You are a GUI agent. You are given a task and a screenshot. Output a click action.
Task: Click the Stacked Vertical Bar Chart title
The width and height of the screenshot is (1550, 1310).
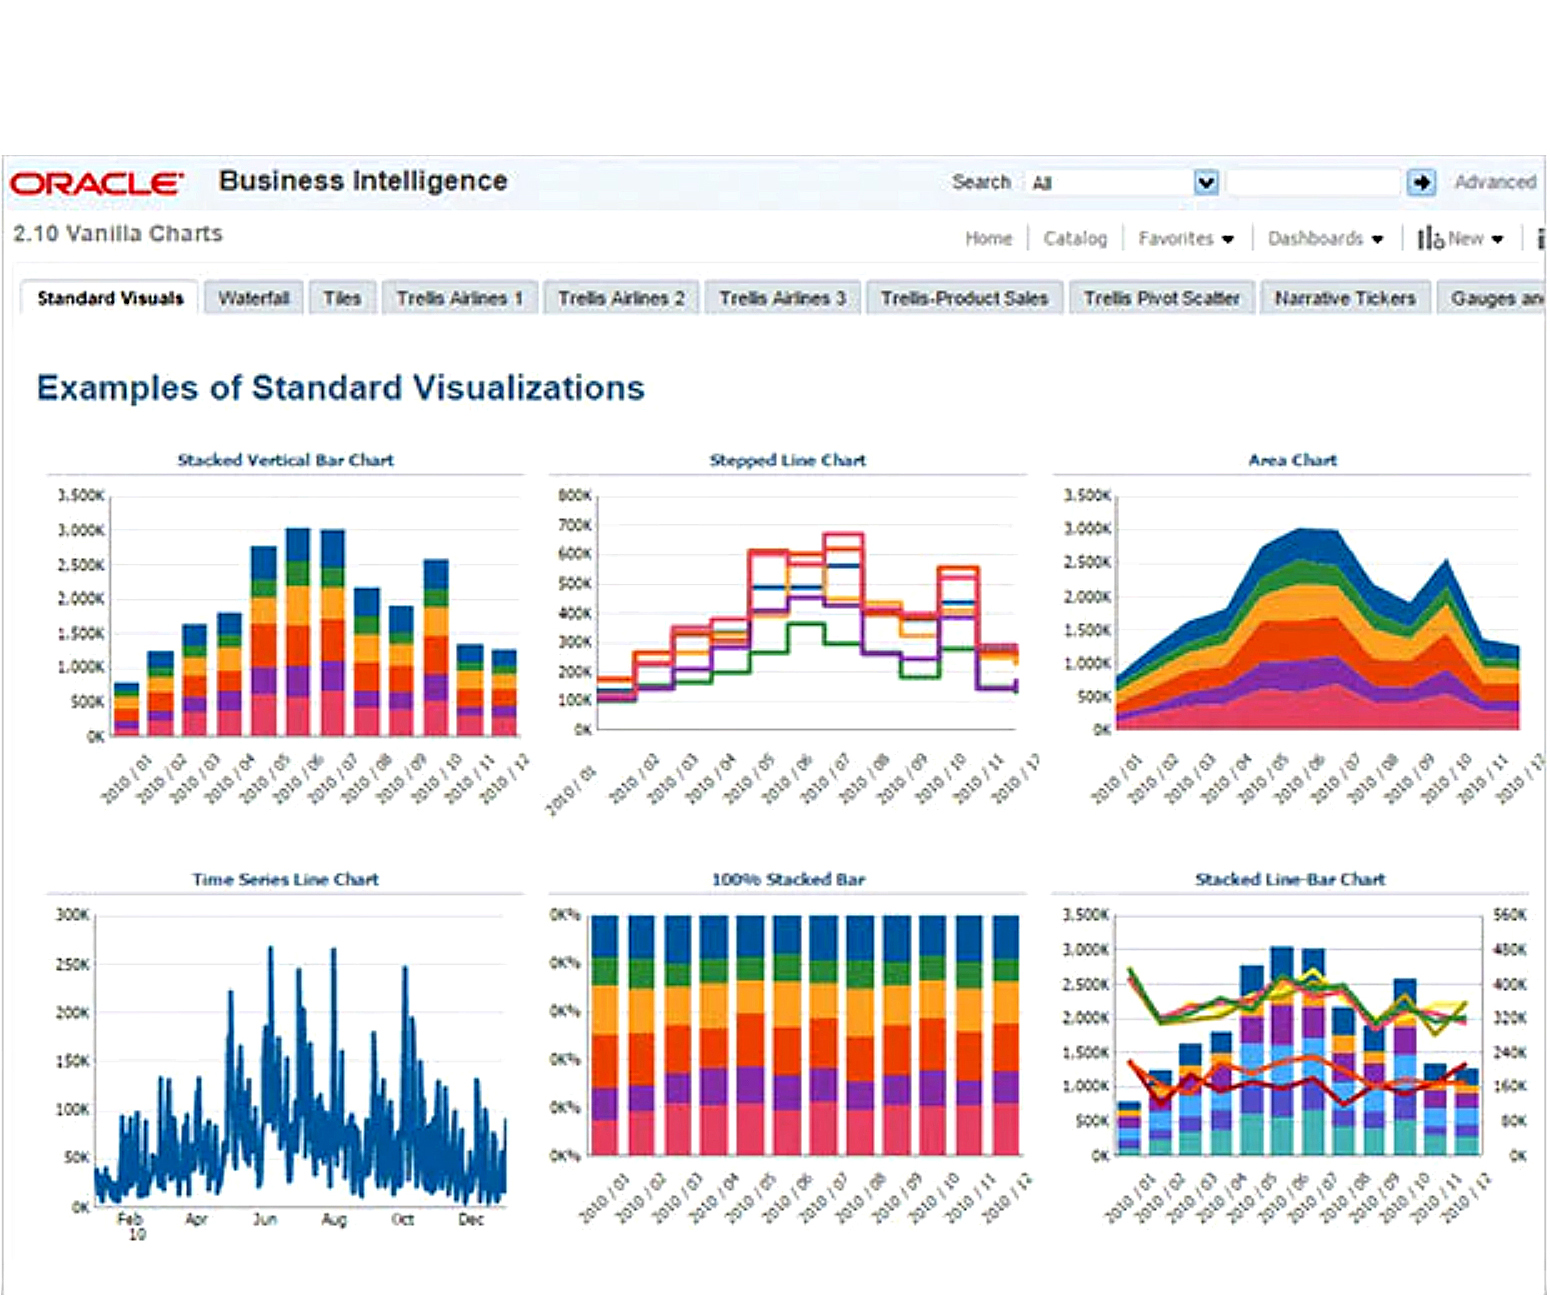click(285, 460)
